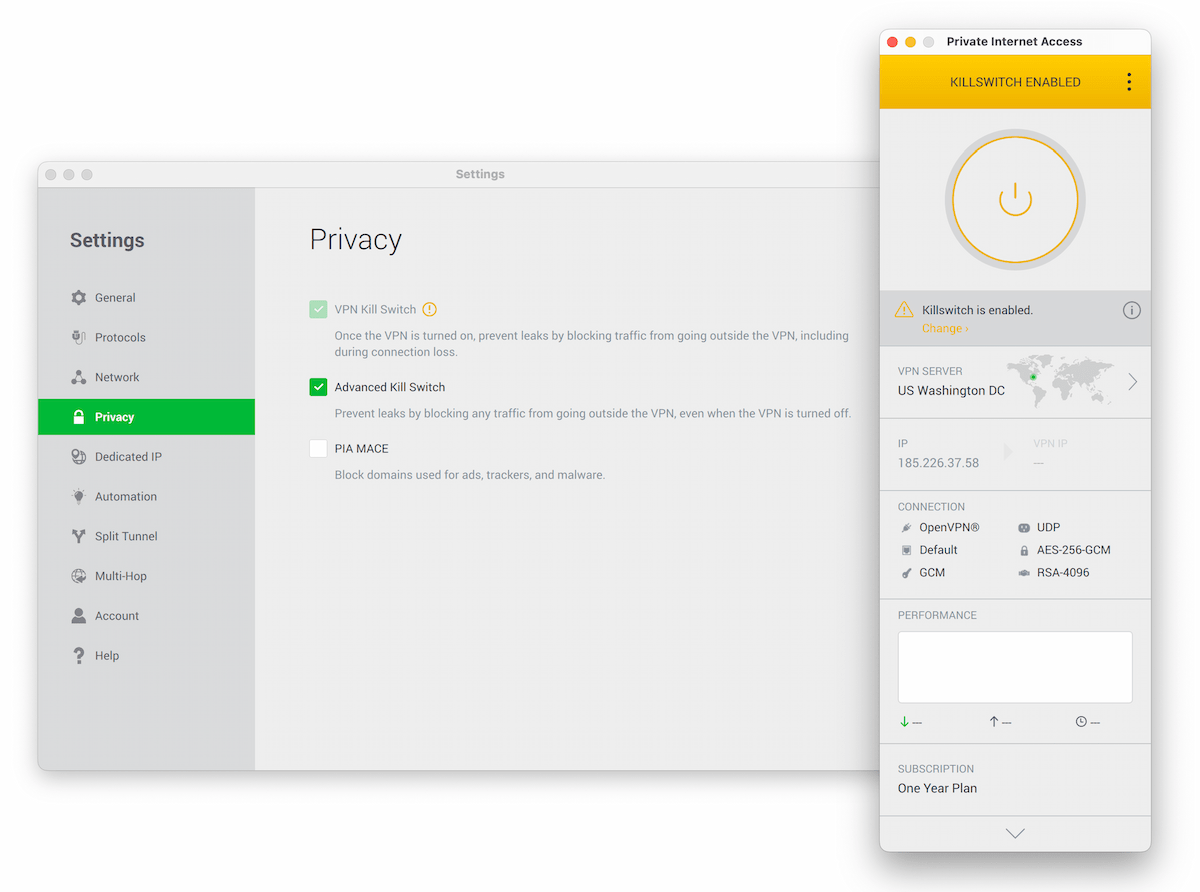
Task: Click the RSA-4096 handshake icon
Action: click(x=1024, y=573)
